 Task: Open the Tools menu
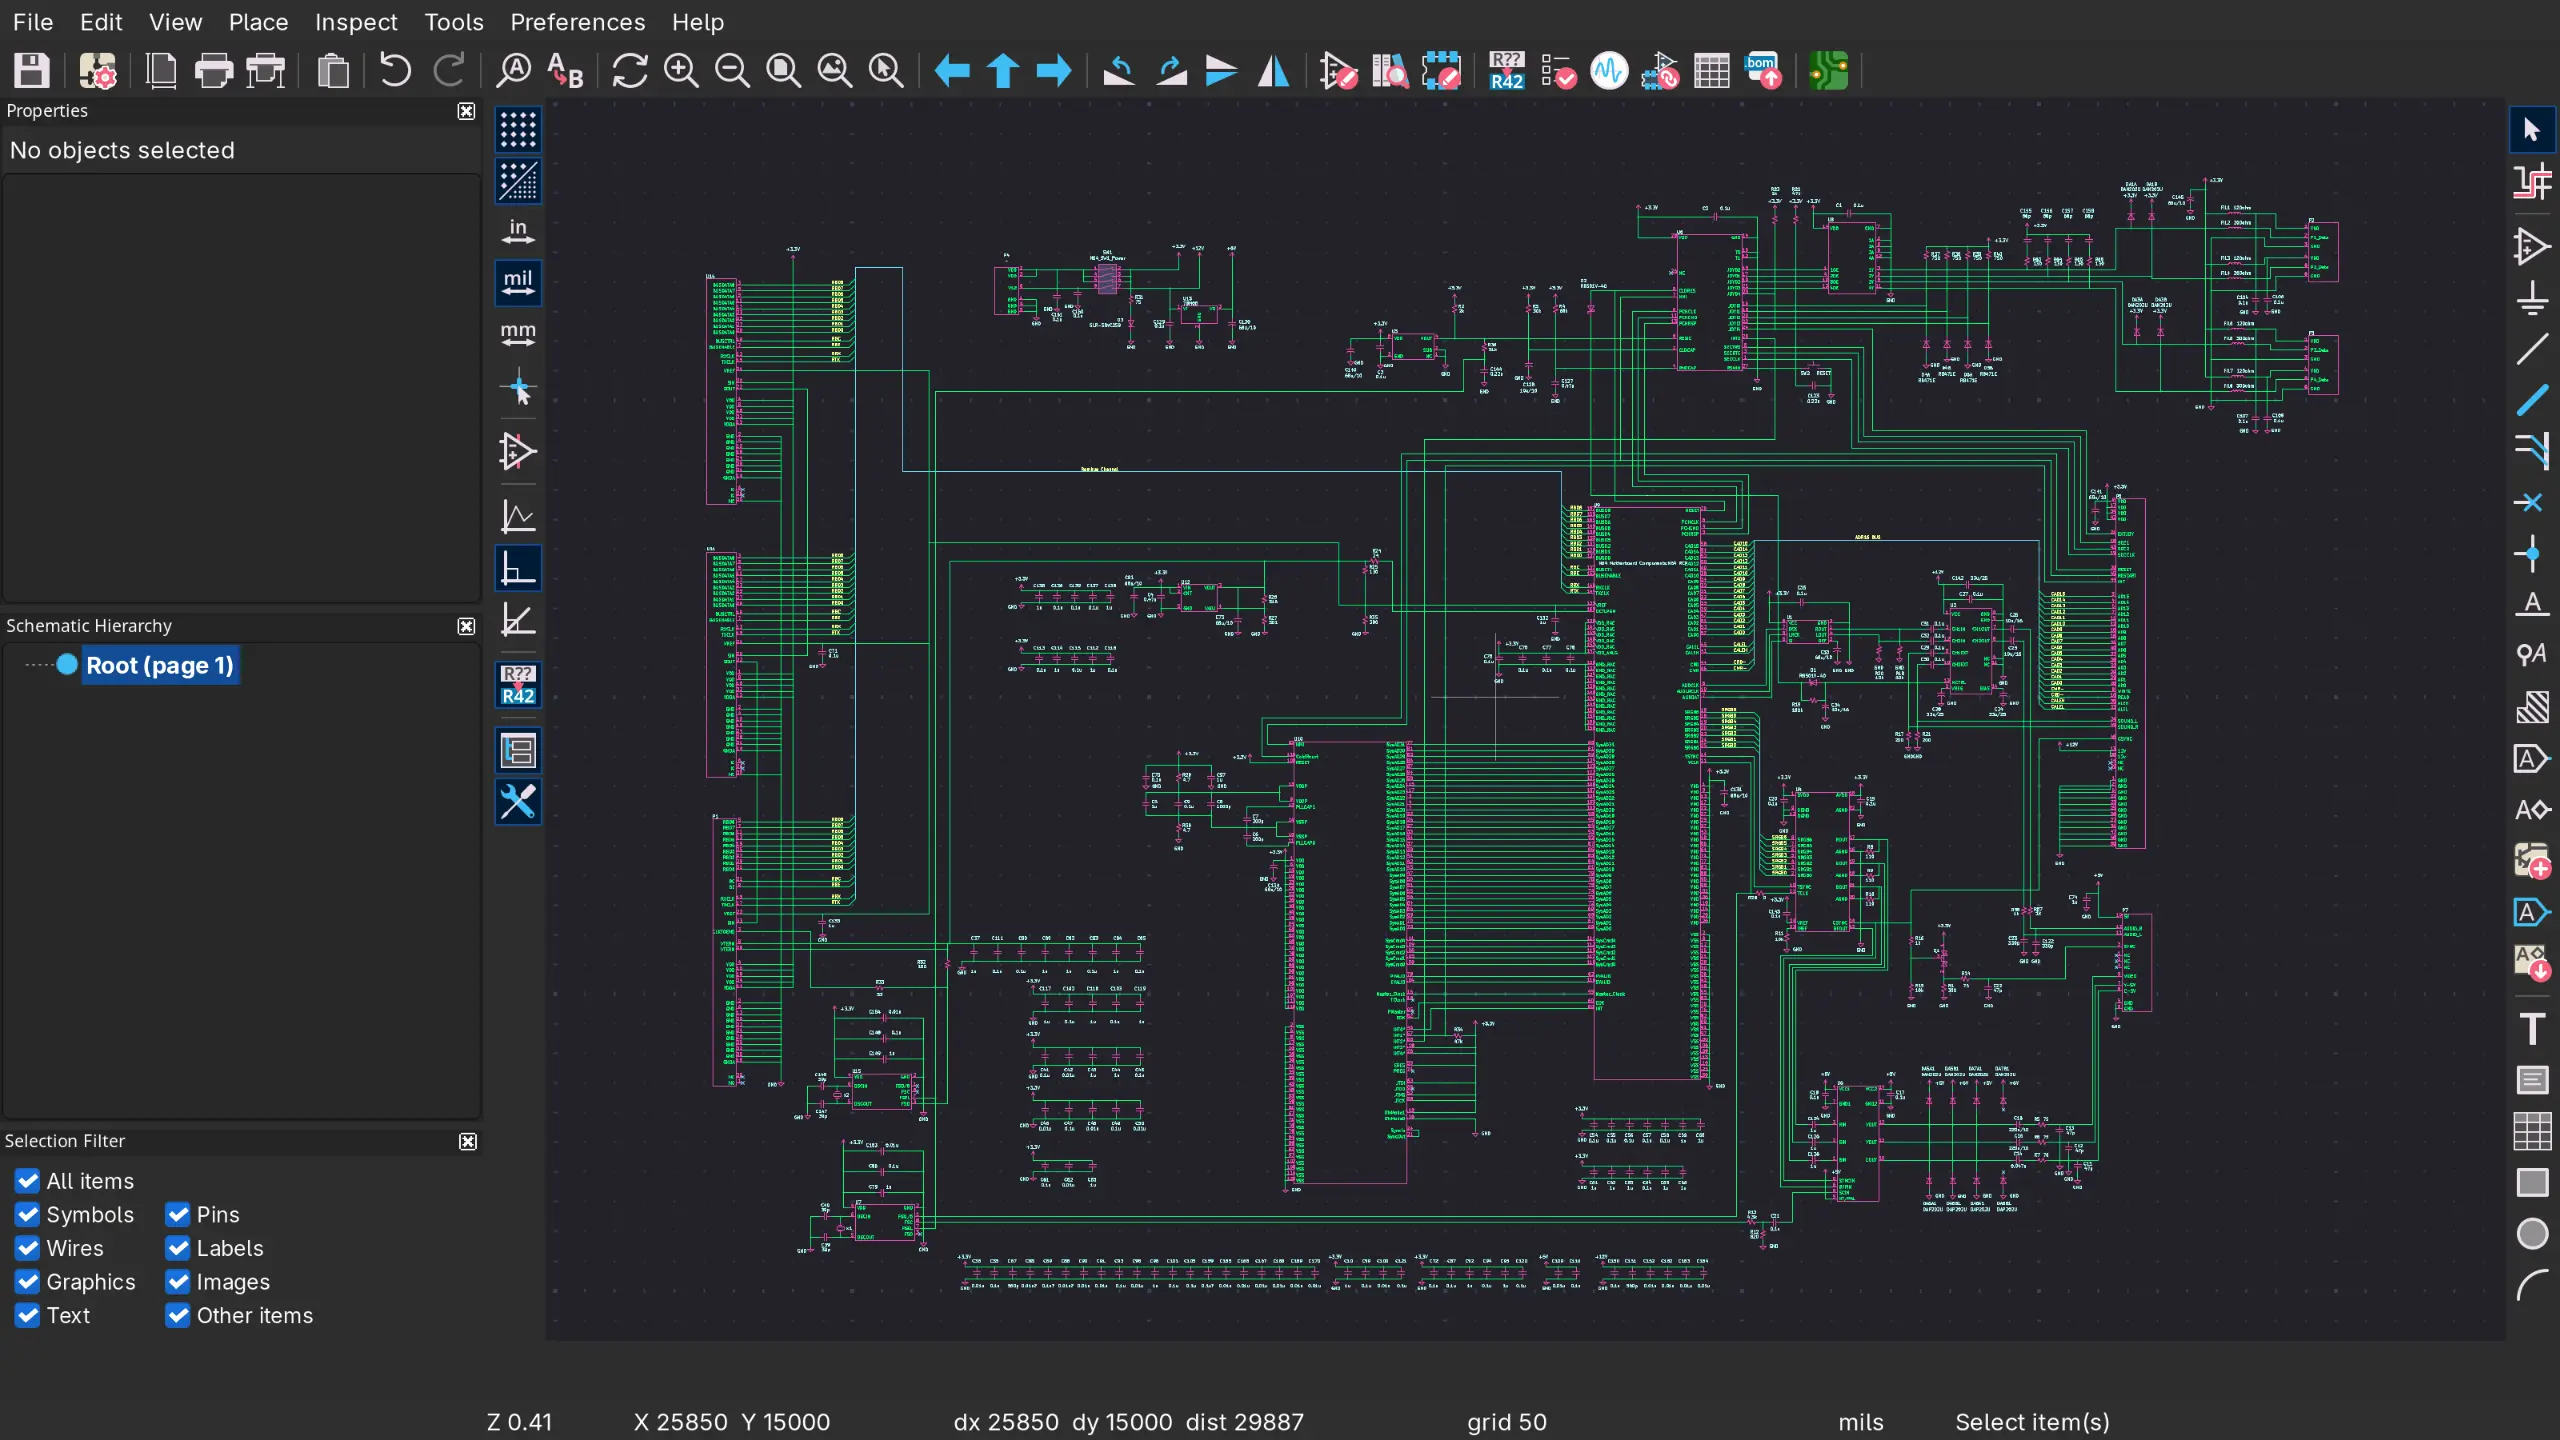tap(454, 22)
